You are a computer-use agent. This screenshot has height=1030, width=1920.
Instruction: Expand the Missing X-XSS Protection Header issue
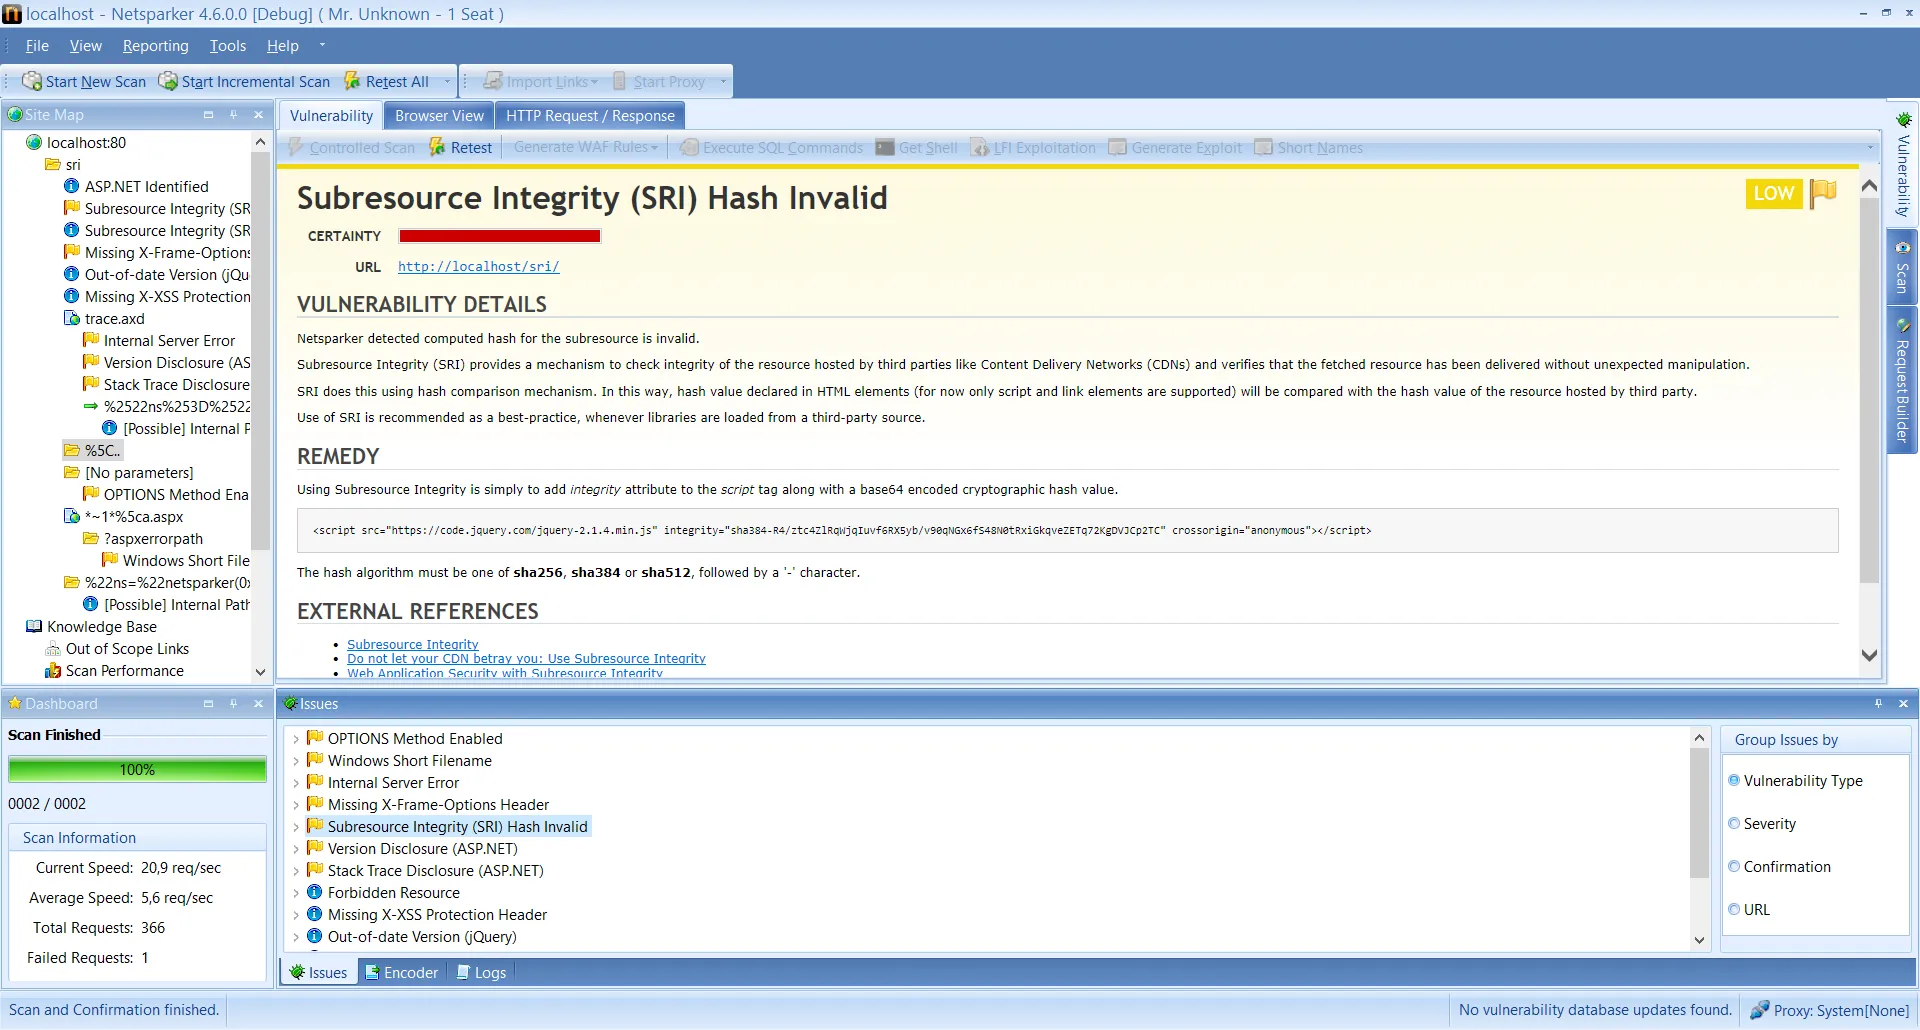pos(296,914)
